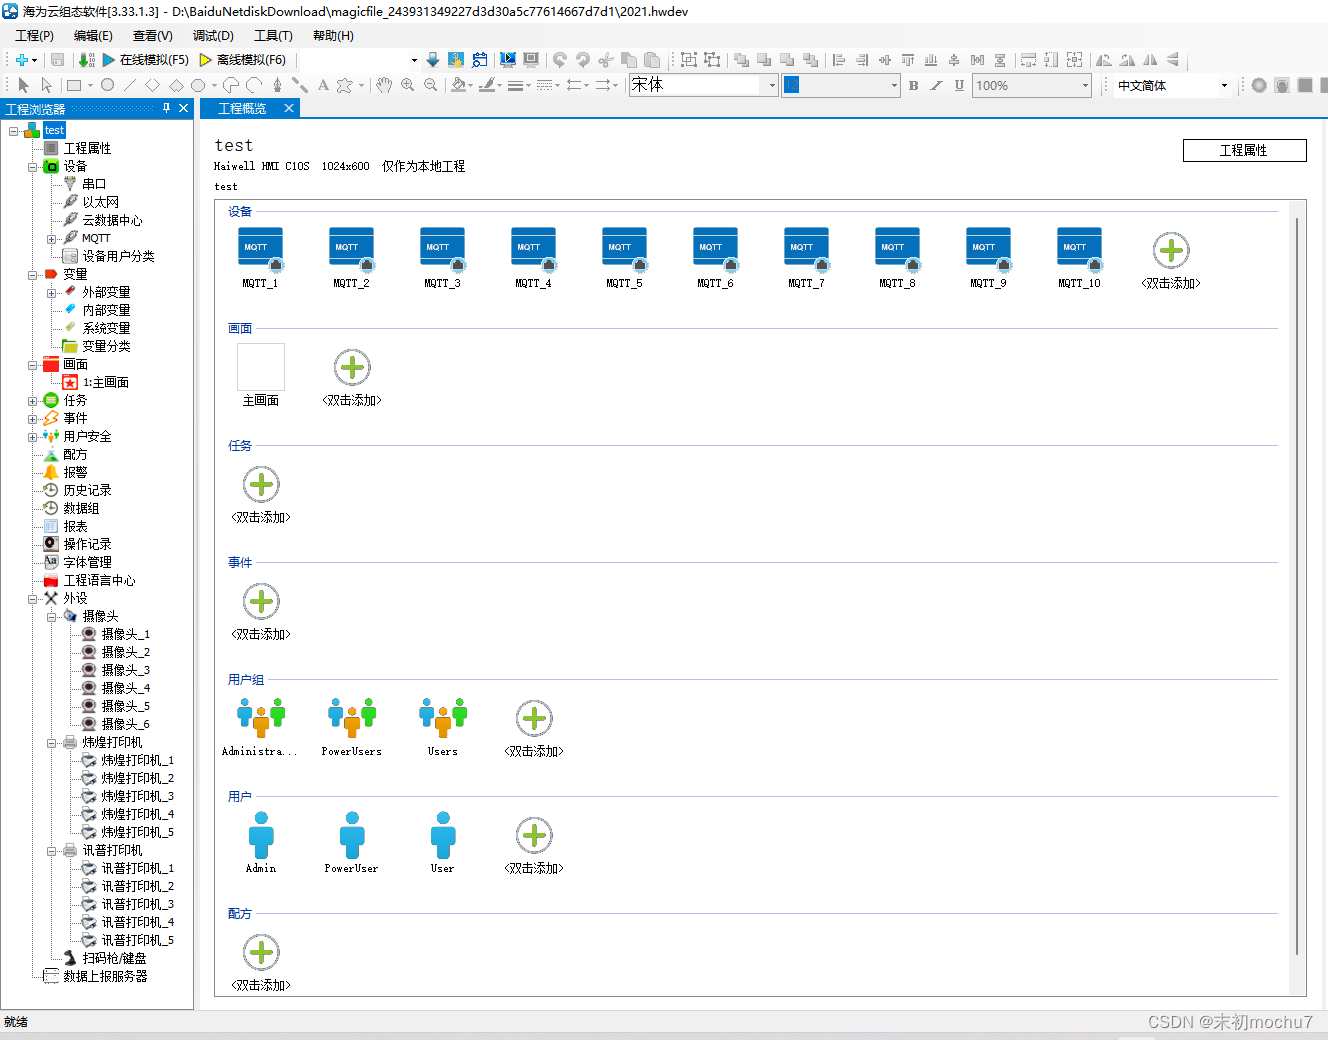Viewport: 1328px width, 1040px height.
Task: Click the line color pen icon
Action: point(487,85)
